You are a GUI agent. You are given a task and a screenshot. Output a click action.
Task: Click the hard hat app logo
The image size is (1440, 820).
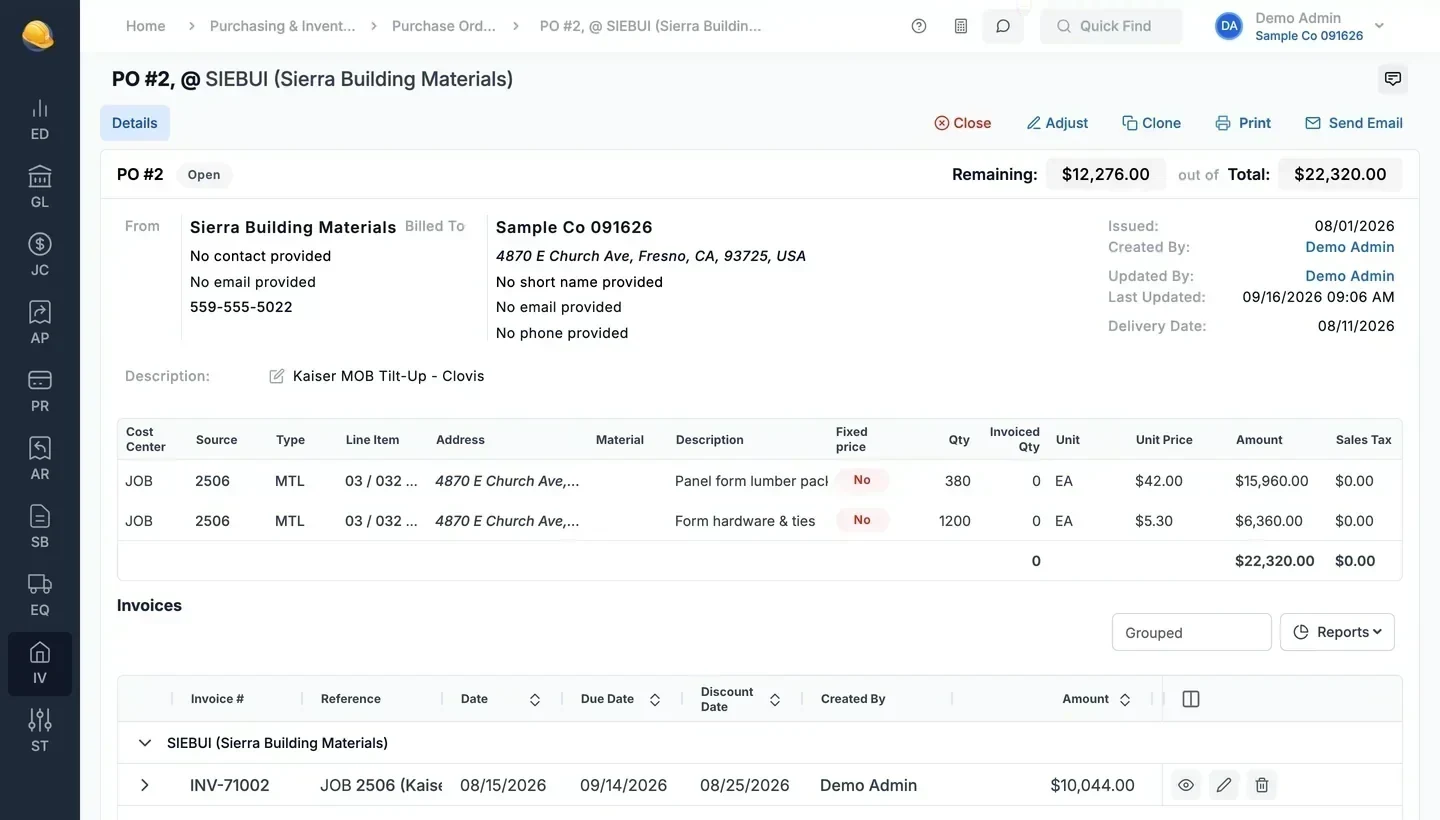tap(39, 35)
